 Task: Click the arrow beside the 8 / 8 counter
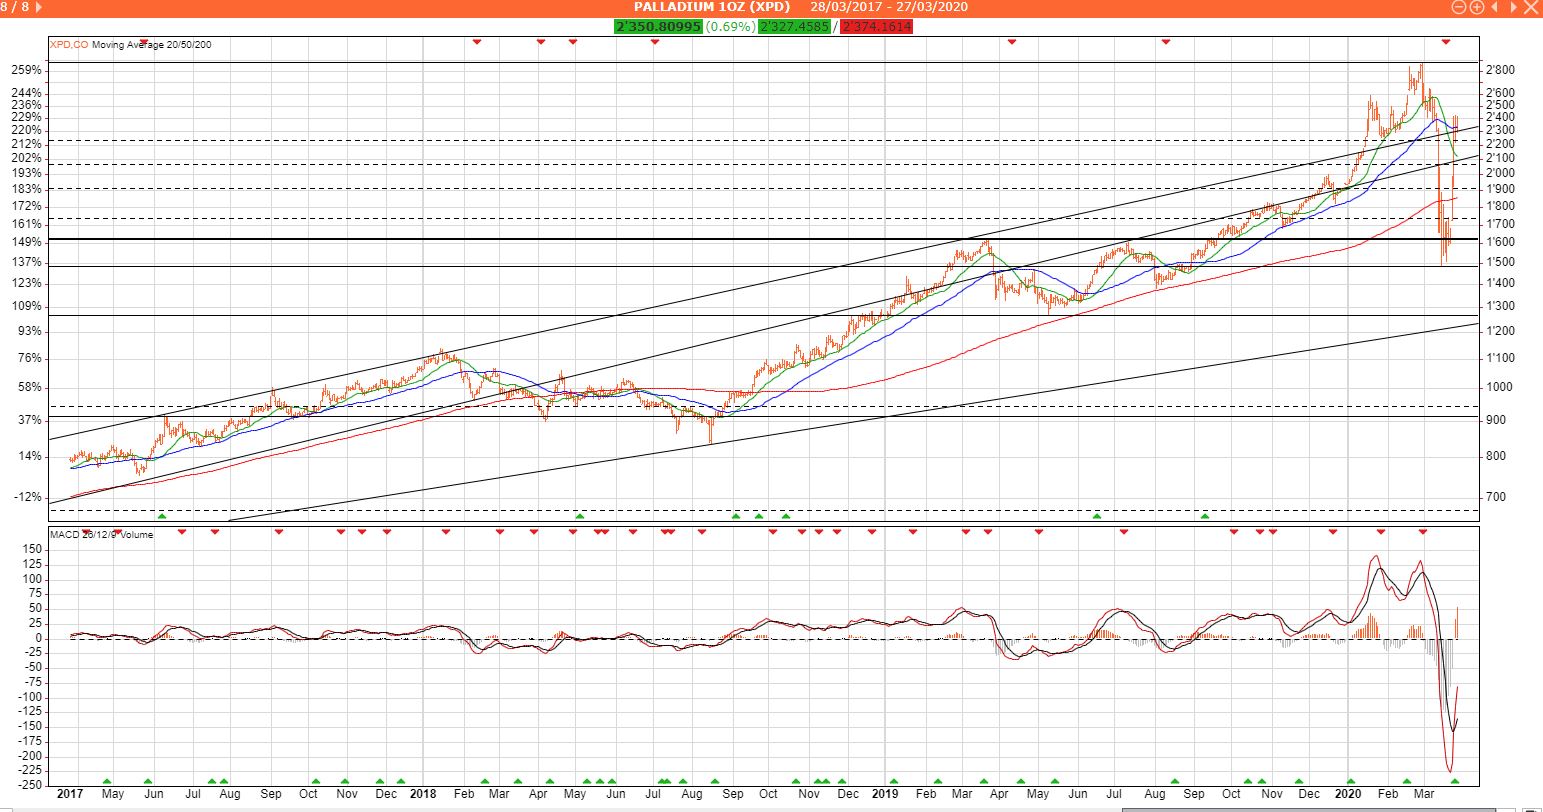tap(38, 7)
